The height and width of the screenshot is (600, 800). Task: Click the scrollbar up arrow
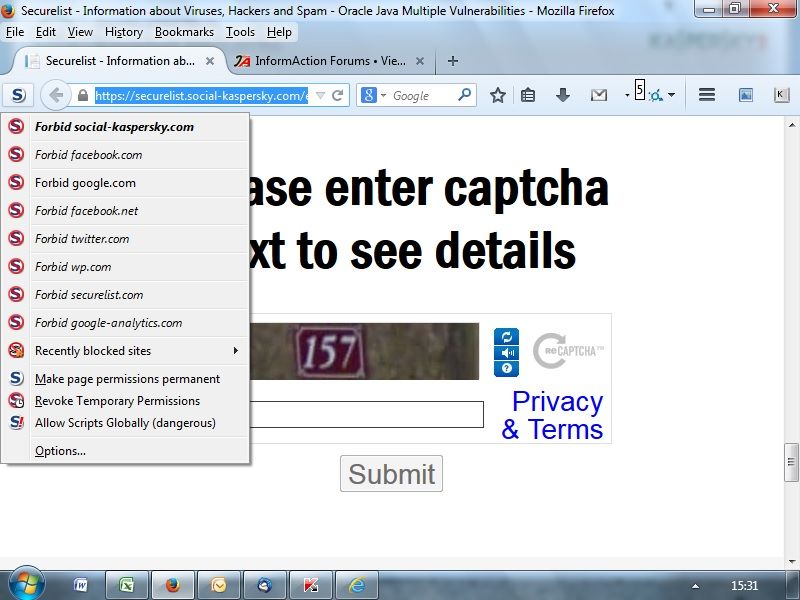tap(791, 124)
